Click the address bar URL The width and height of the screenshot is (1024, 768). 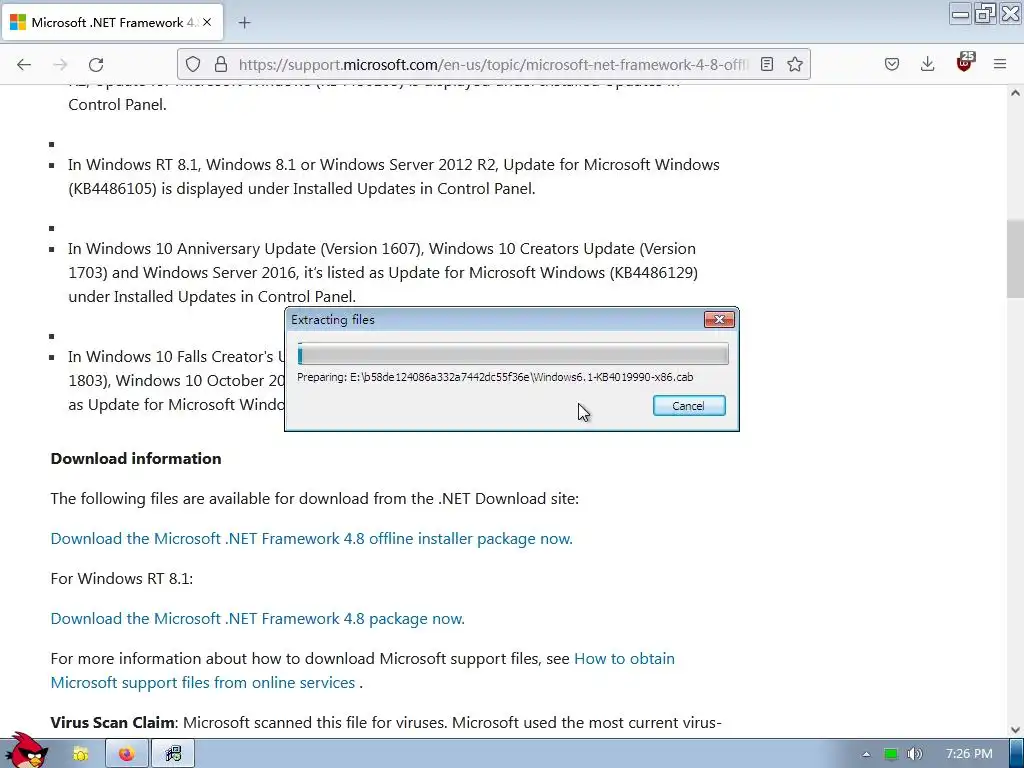(x=493, y=64)
